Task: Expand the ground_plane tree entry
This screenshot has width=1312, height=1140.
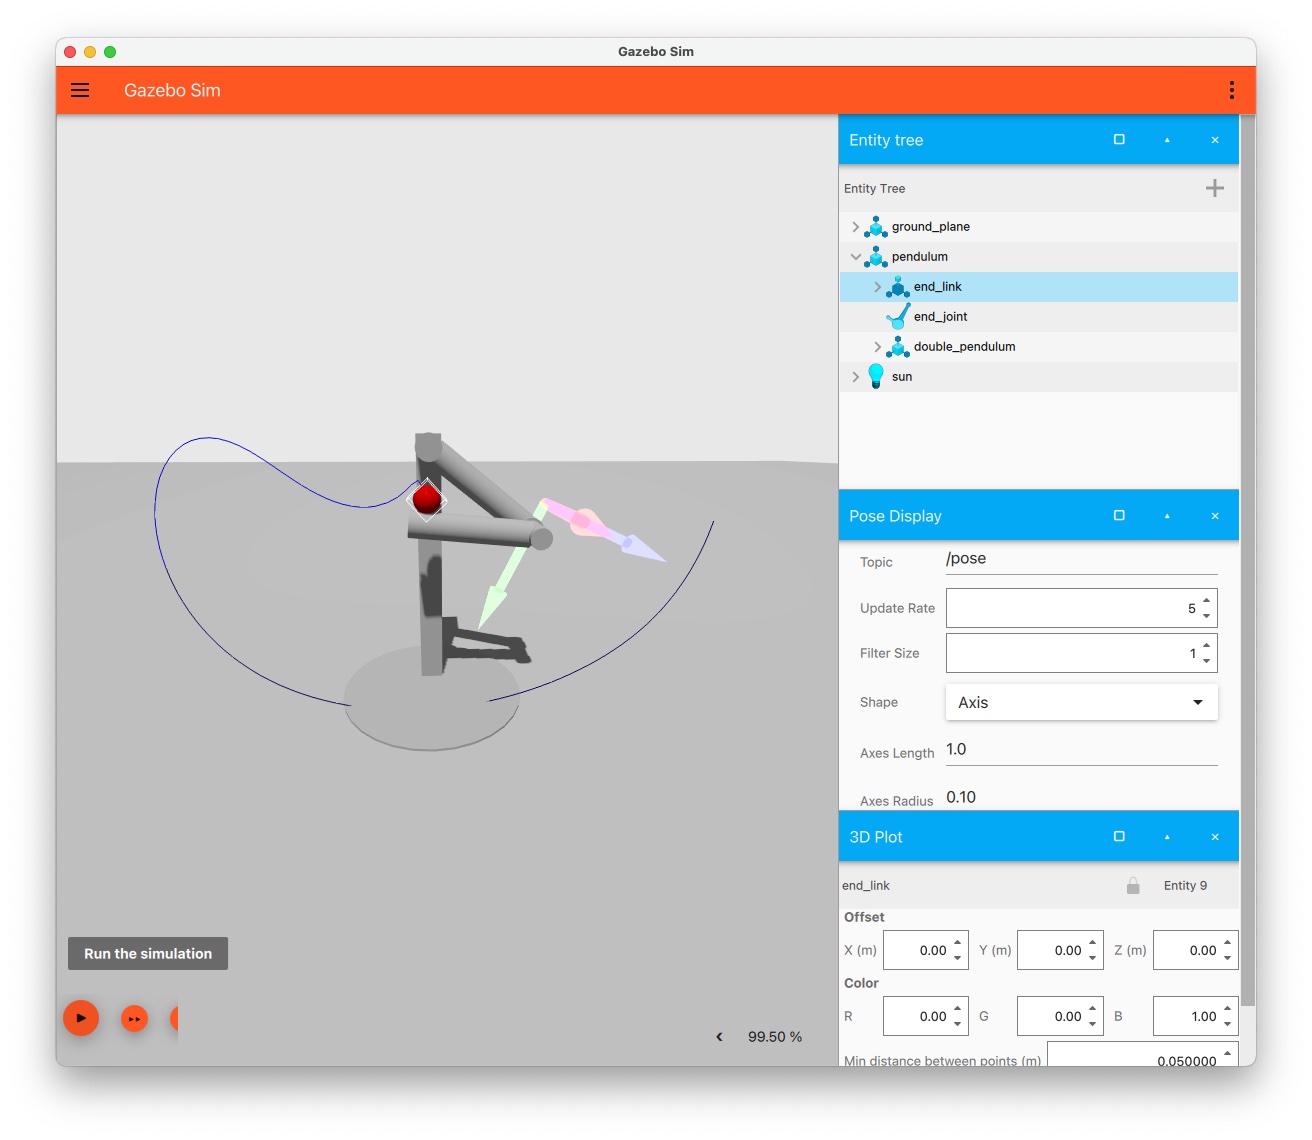Action: (855, 226)
